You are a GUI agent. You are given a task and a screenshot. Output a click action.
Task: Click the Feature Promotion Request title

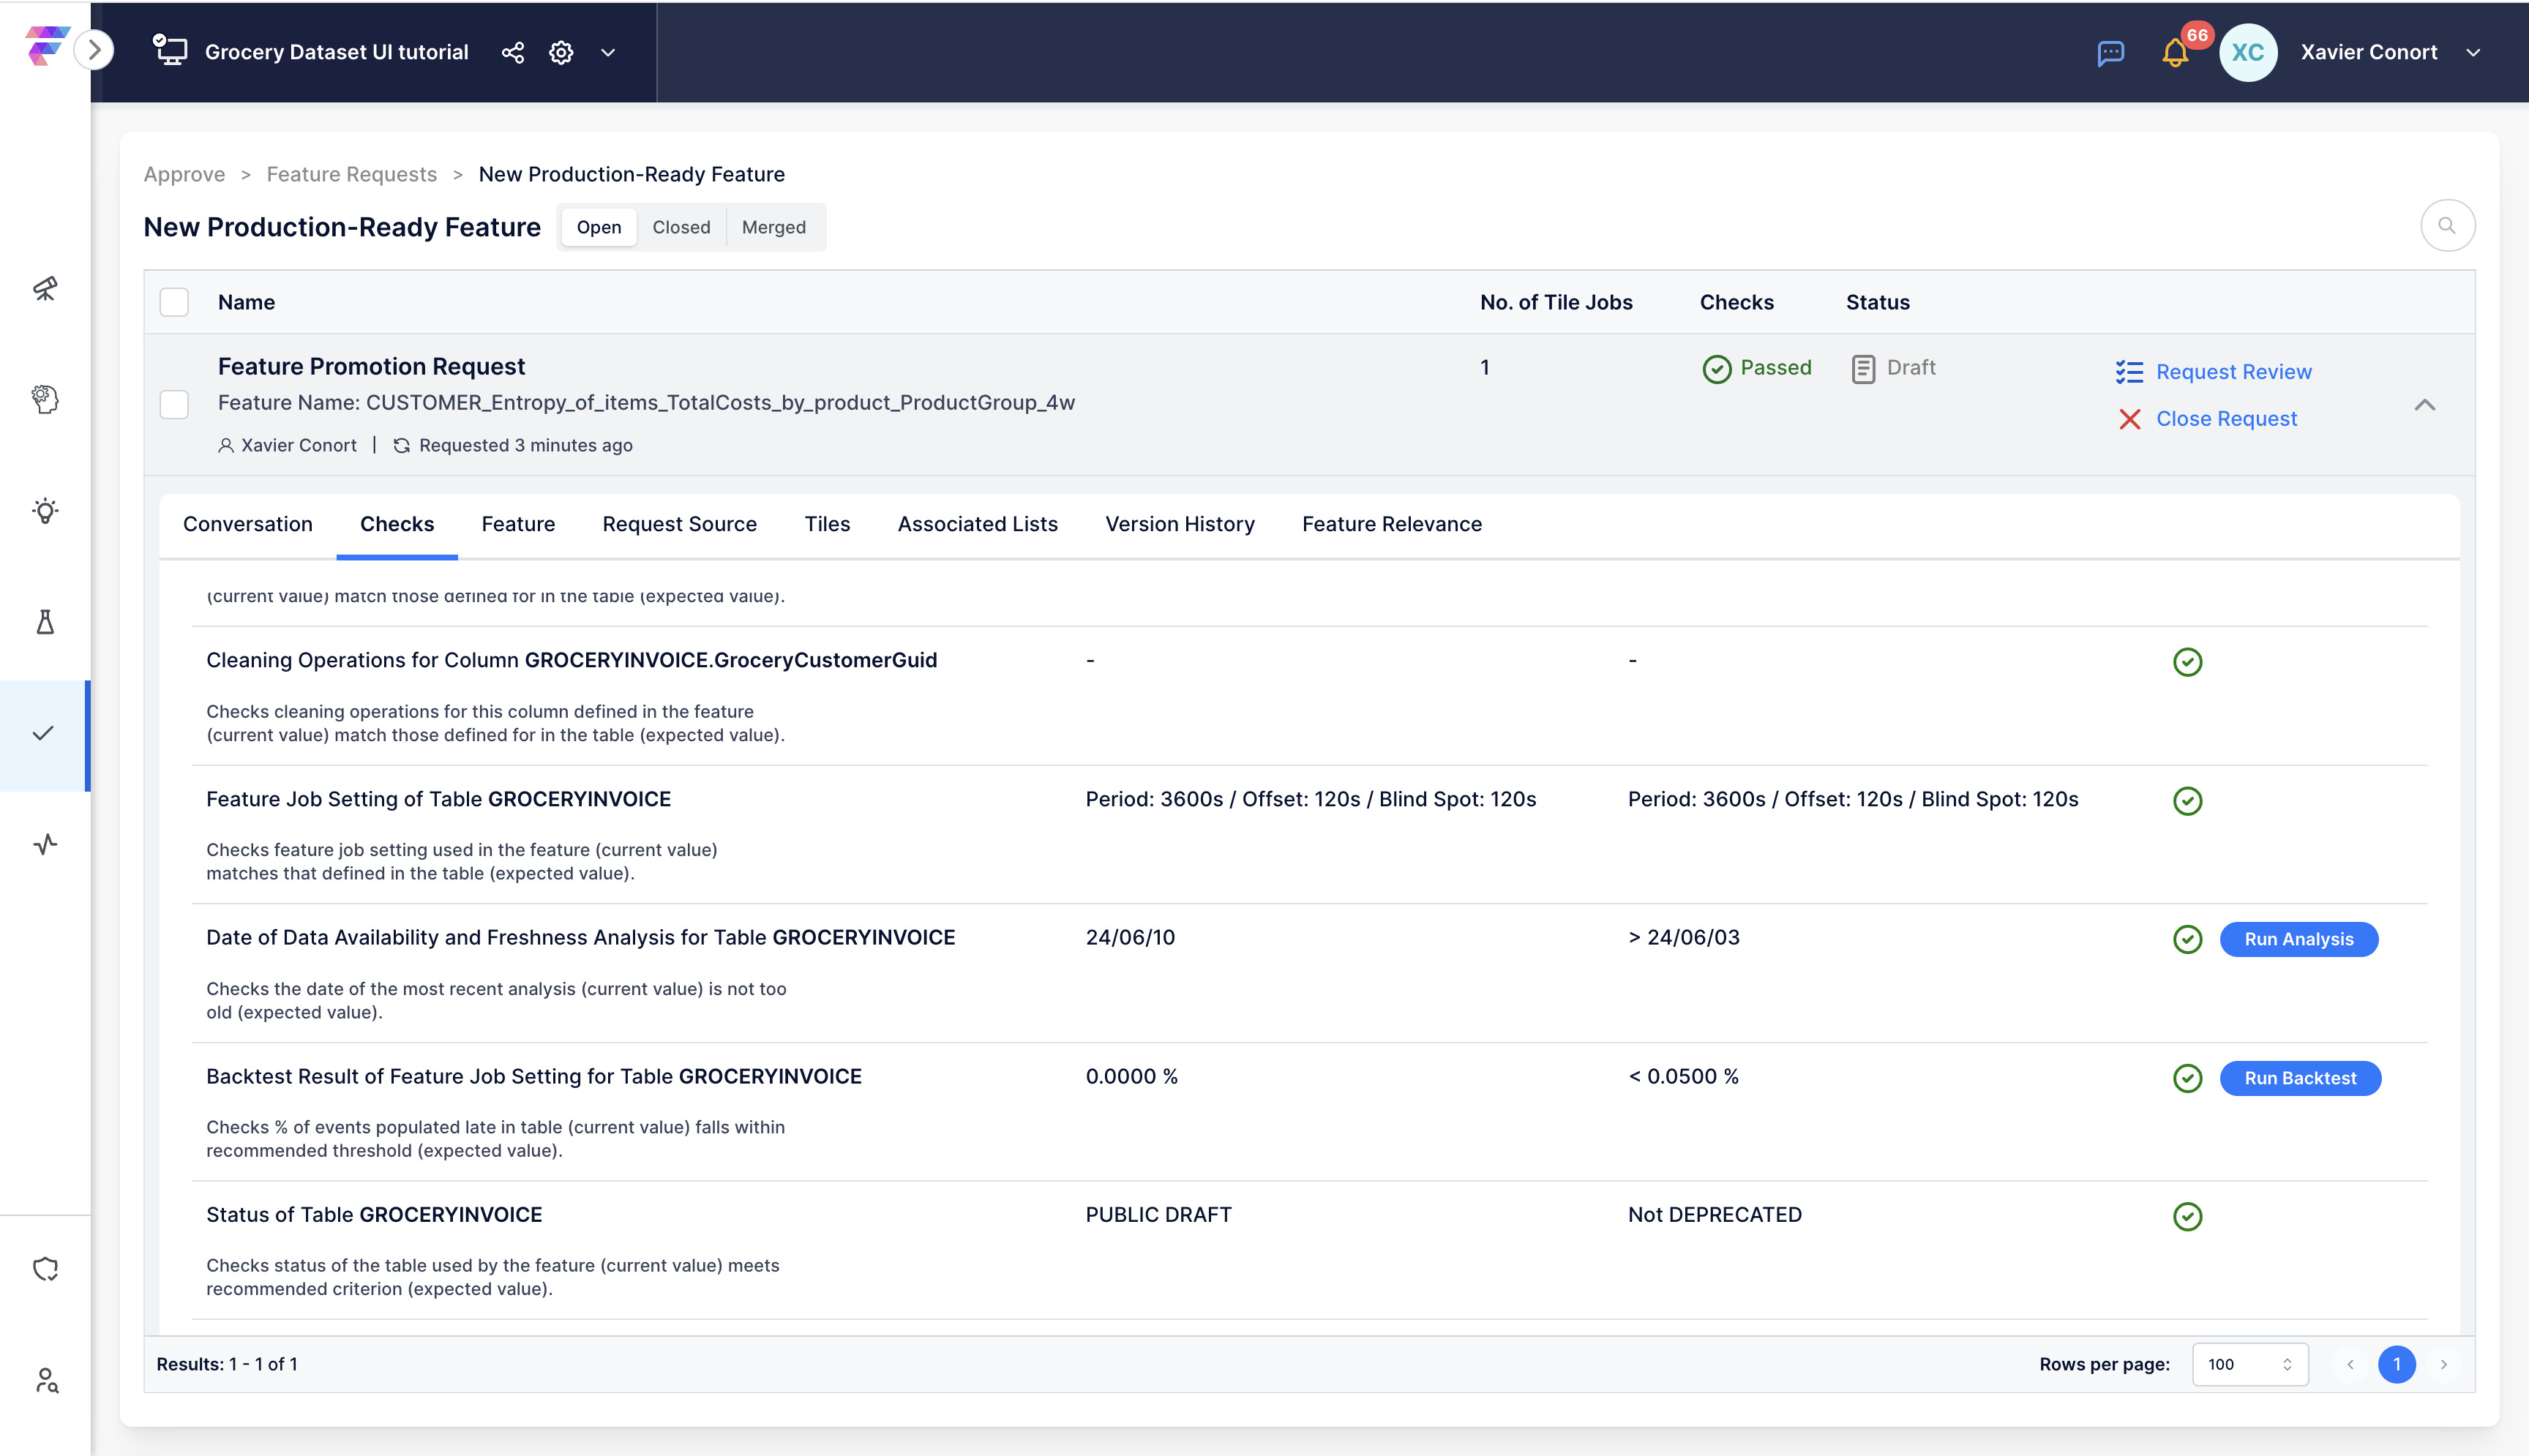pyautogui.click(x=371, y=366)
